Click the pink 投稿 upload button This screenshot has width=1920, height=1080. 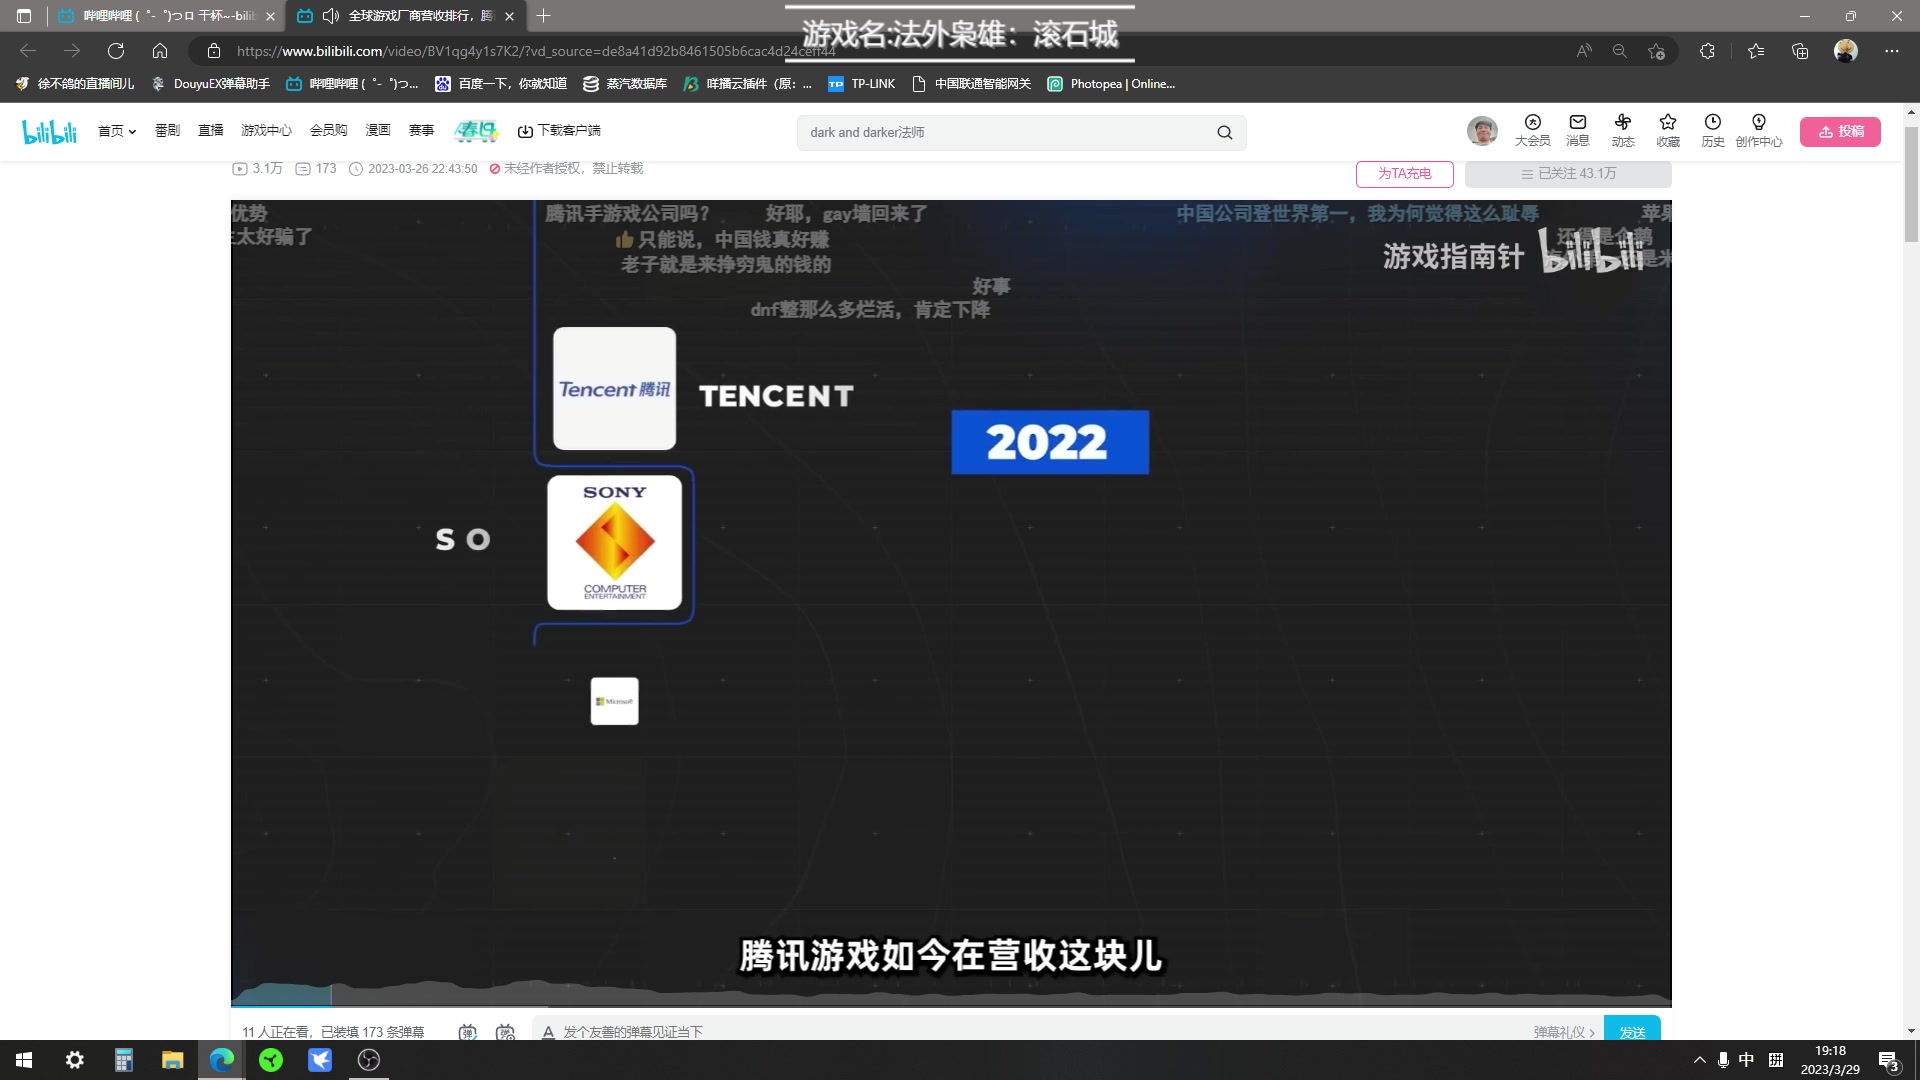[x=1840, y=131]
